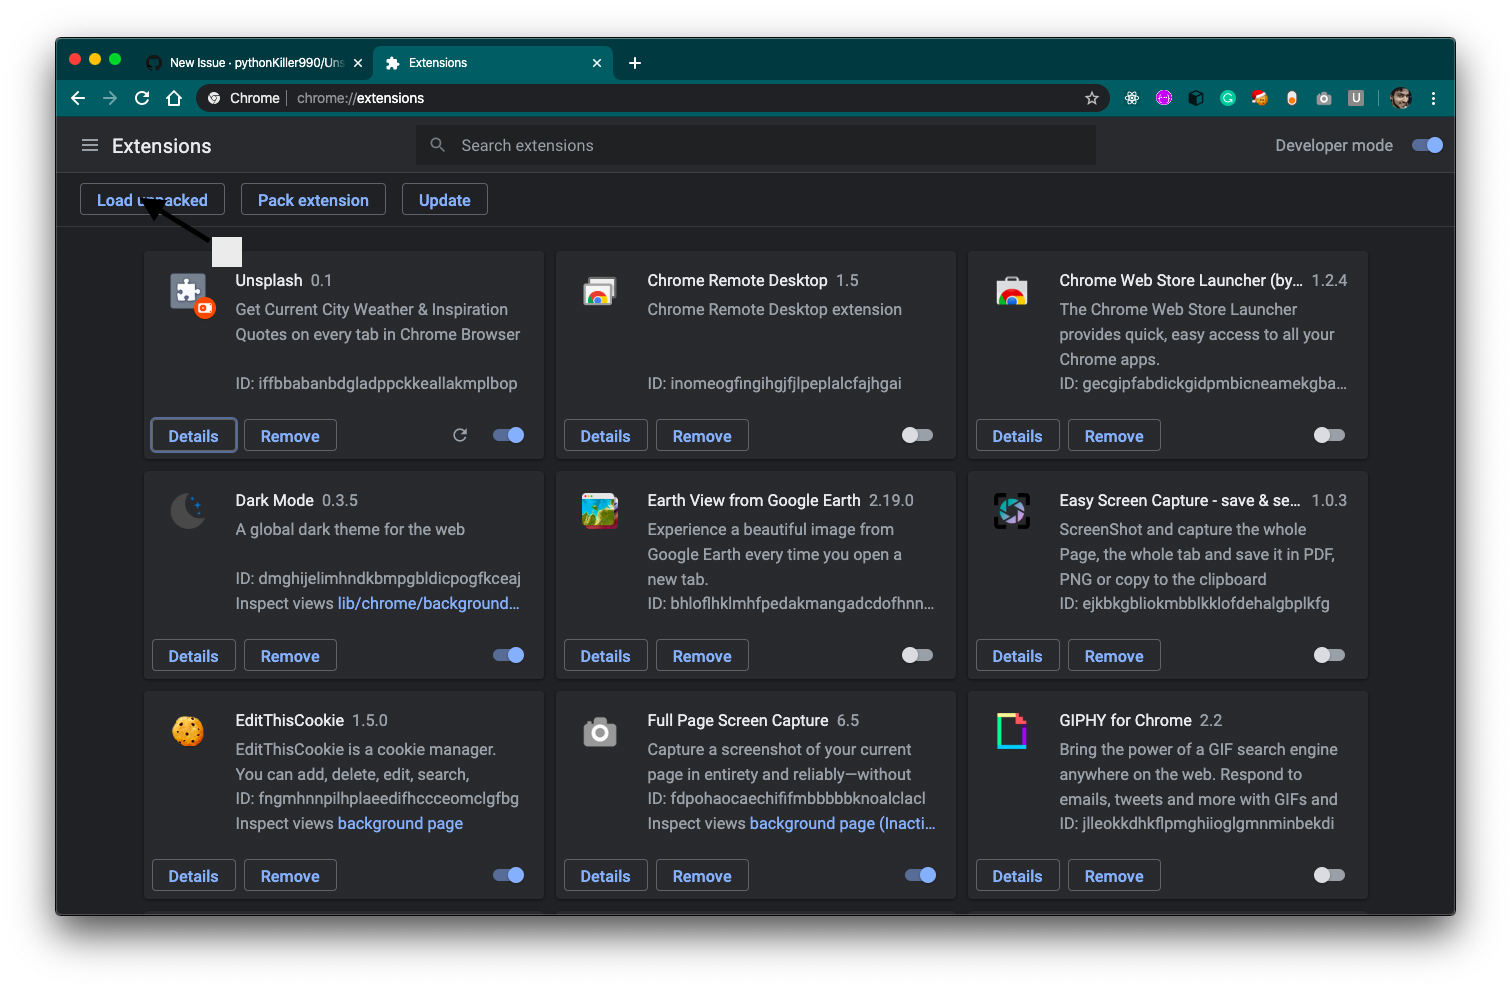Click the dark cube extension icon
The height and width of the screenshot is (989, 1511).
pos(1196,98)
